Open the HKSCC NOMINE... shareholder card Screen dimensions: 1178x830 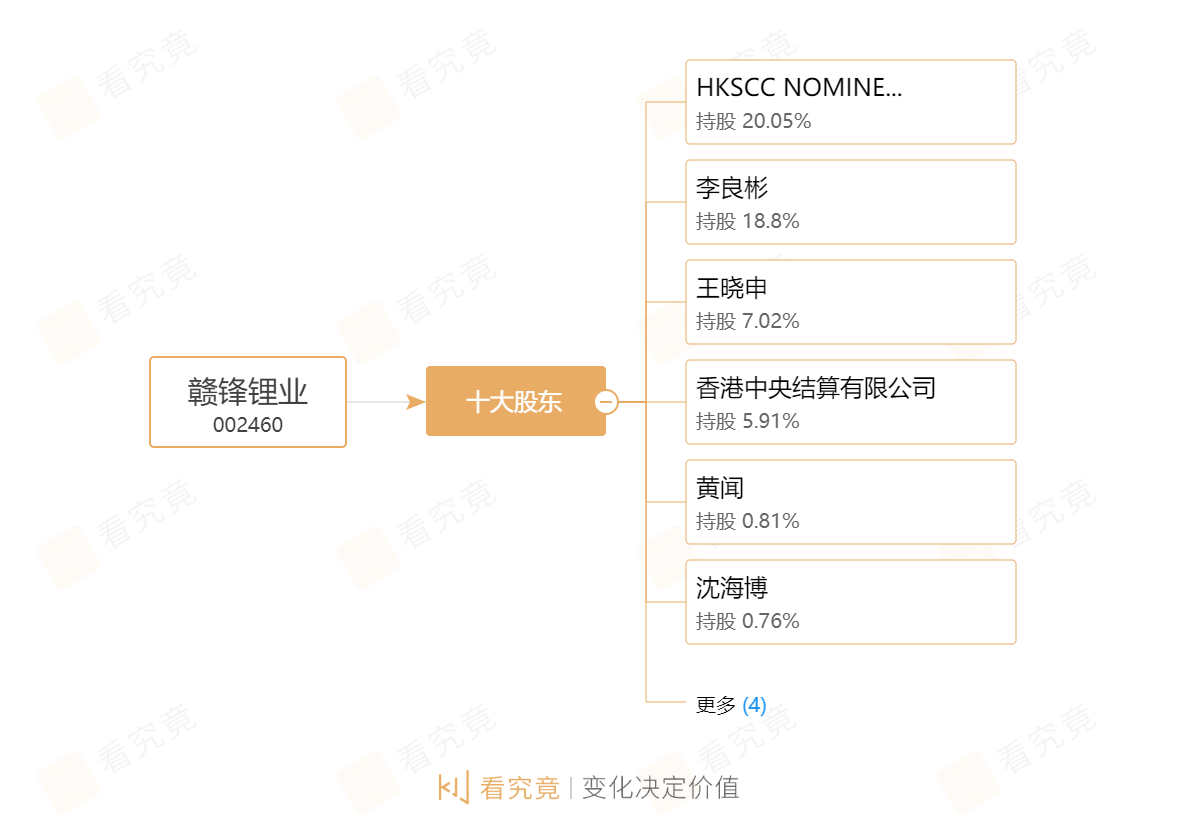click(850, 102)
